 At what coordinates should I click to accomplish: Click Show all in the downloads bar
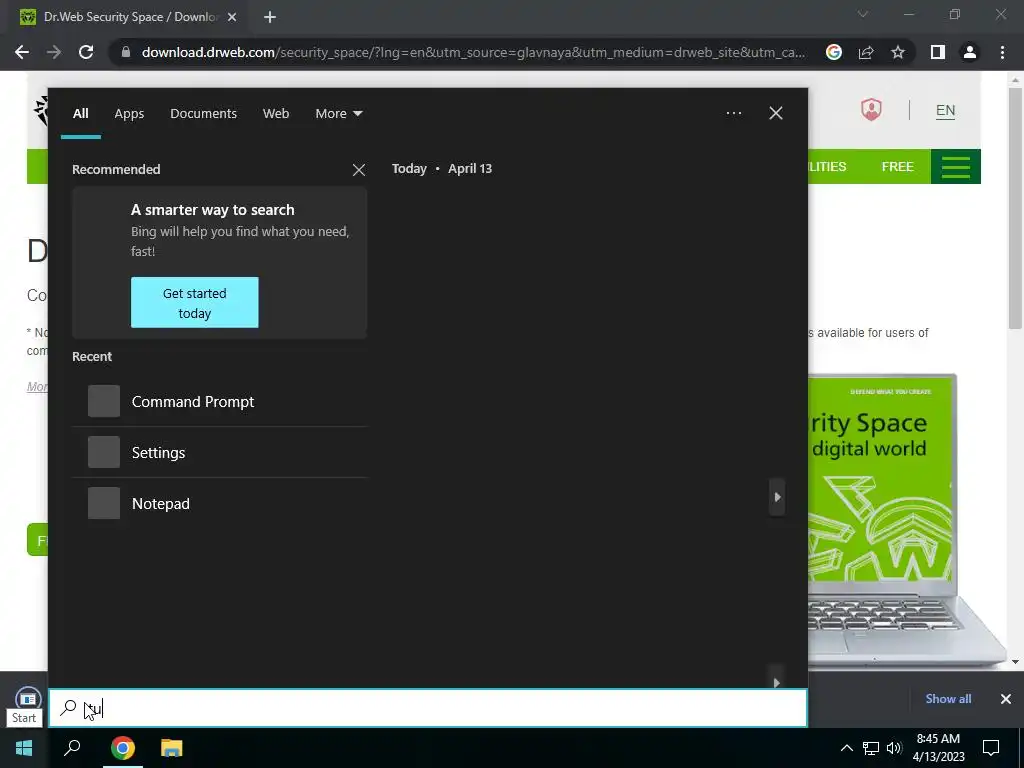(948, 699)
